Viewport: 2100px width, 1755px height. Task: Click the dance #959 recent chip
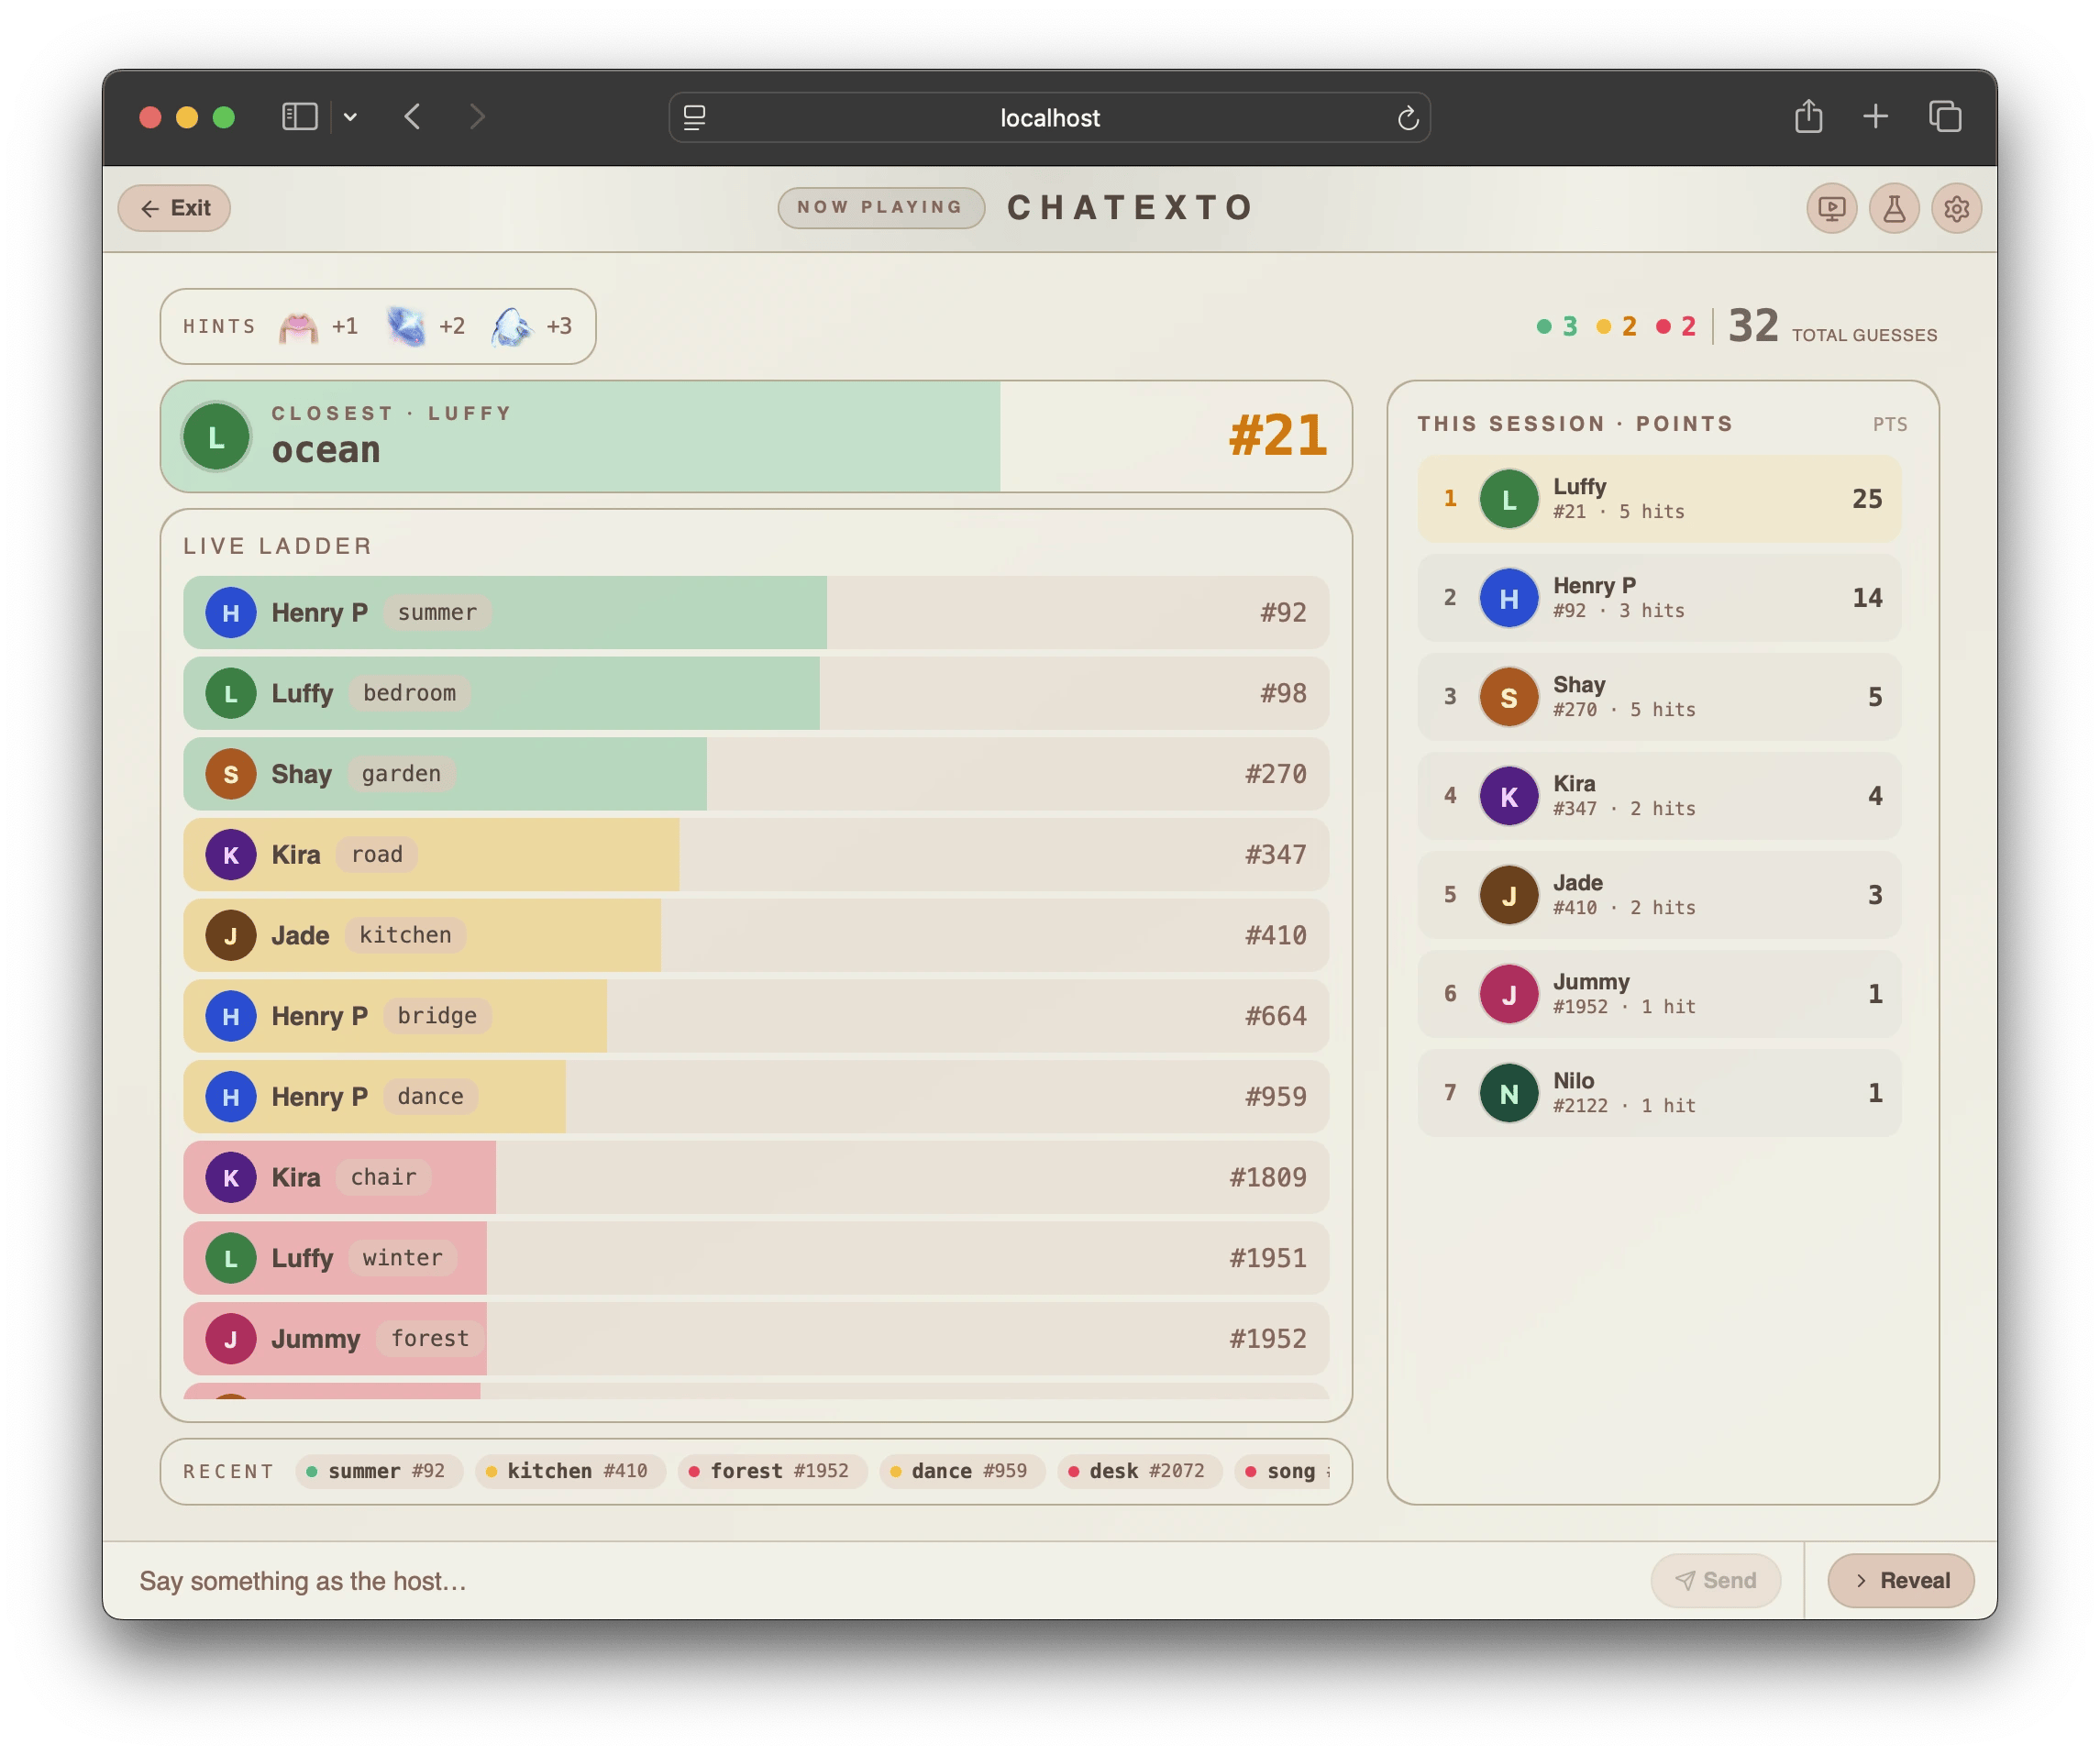962,1471
